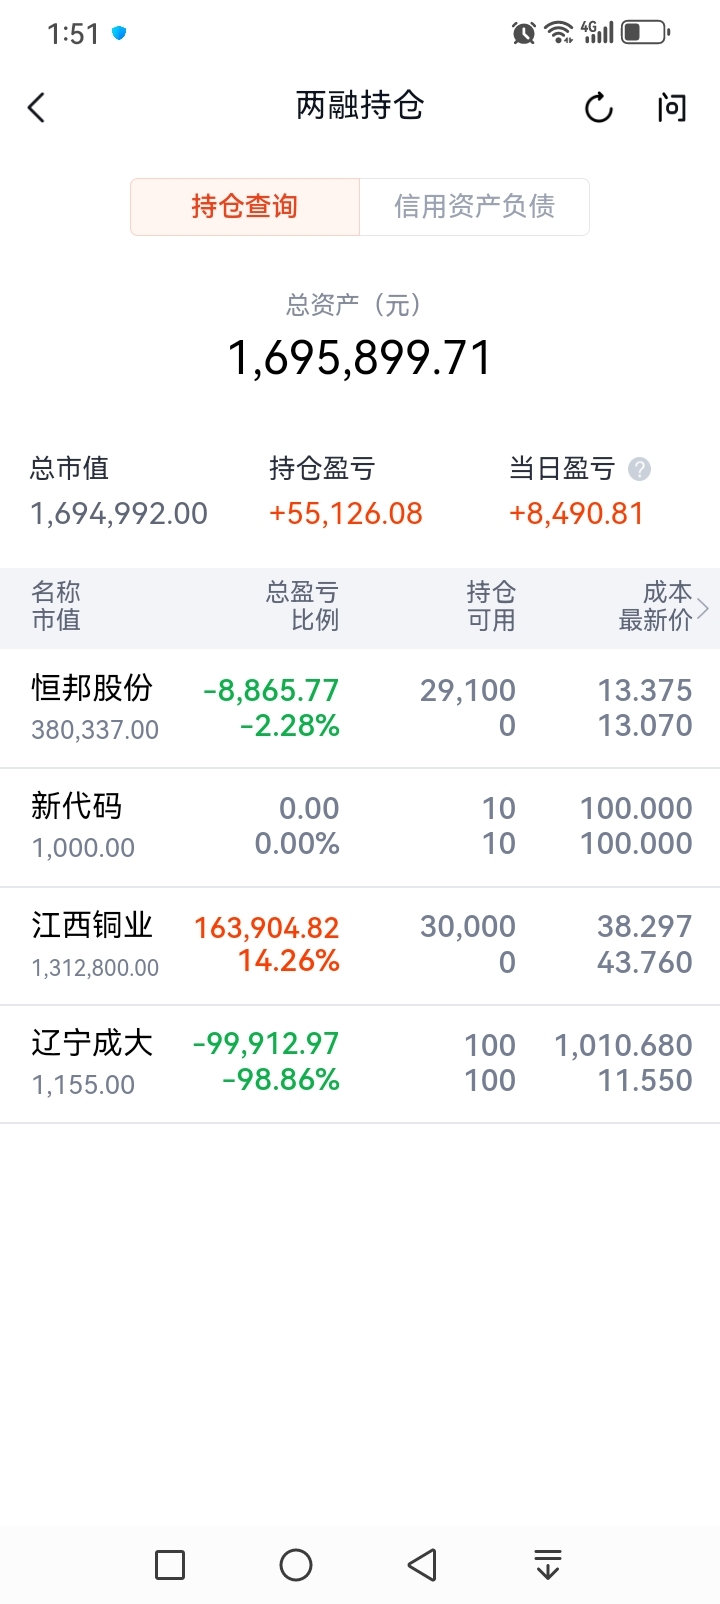Tap the Android home circle button

point(296,1564)
